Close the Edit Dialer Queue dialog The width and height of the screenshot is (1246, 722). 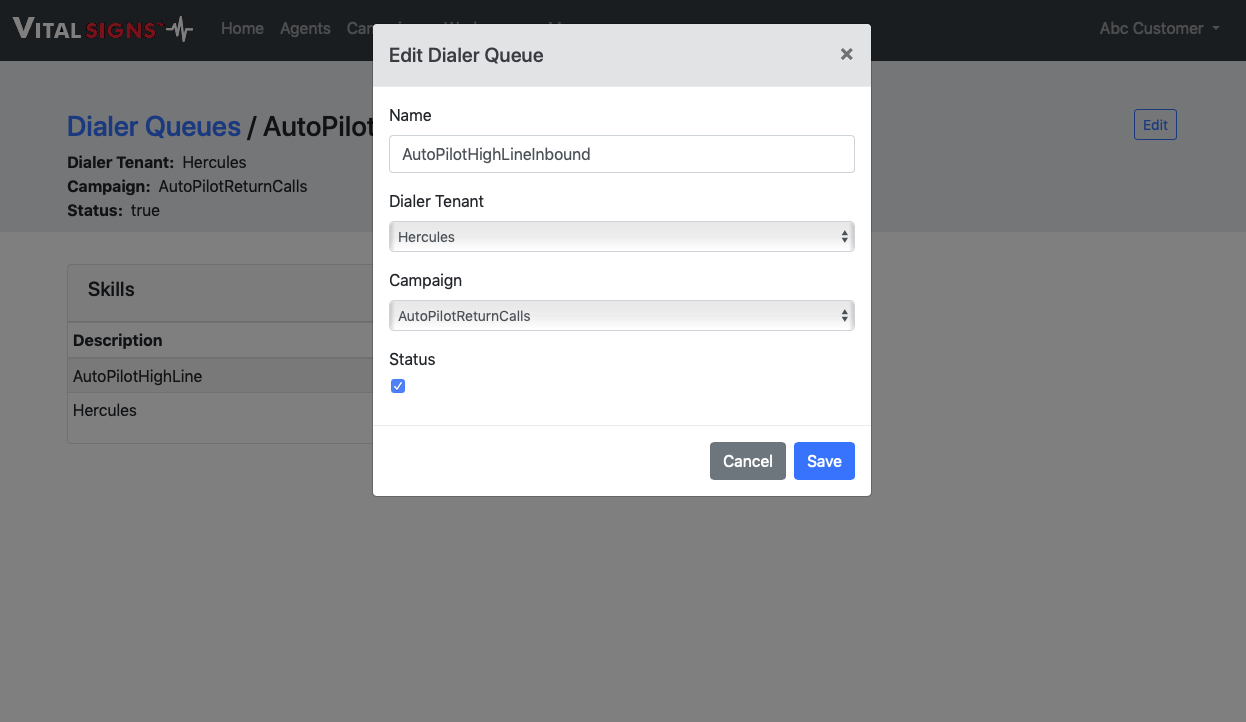coord(846,55)
